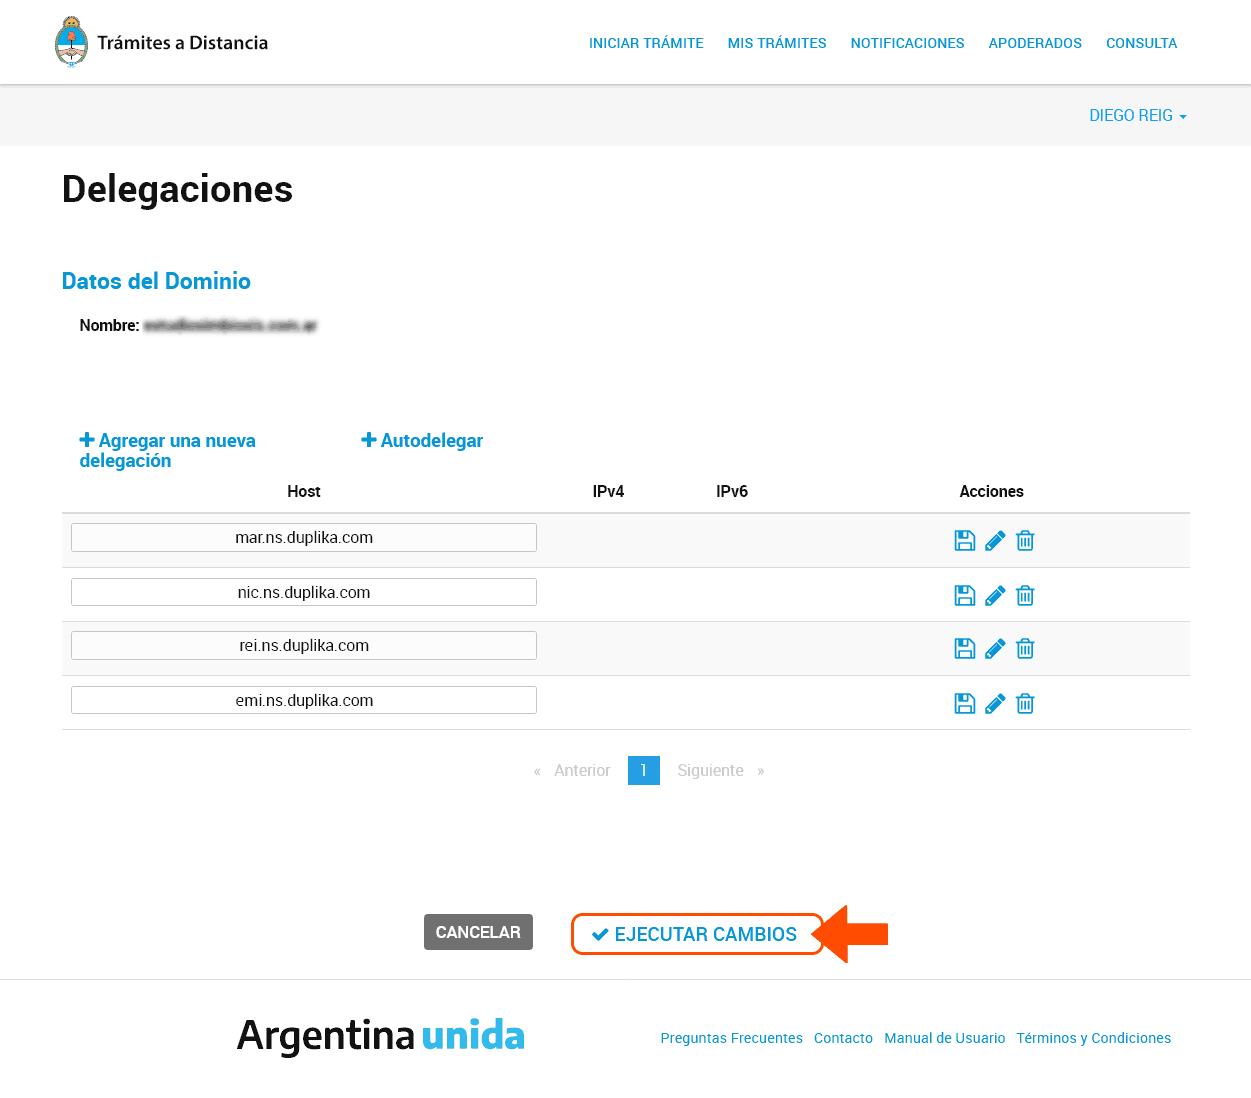Go to MIS TRÁMITES section
This screenshot has width=1251, height=1098.
pyautogui.click(x=777, y=43)
